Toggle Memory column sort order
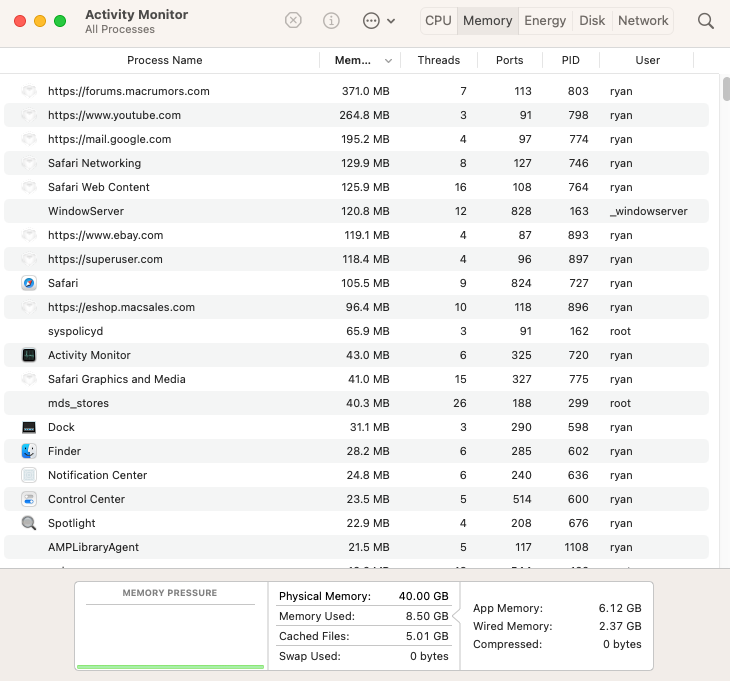Image resolution: width=730 pixels, height=681 pixels. point(360,60)
